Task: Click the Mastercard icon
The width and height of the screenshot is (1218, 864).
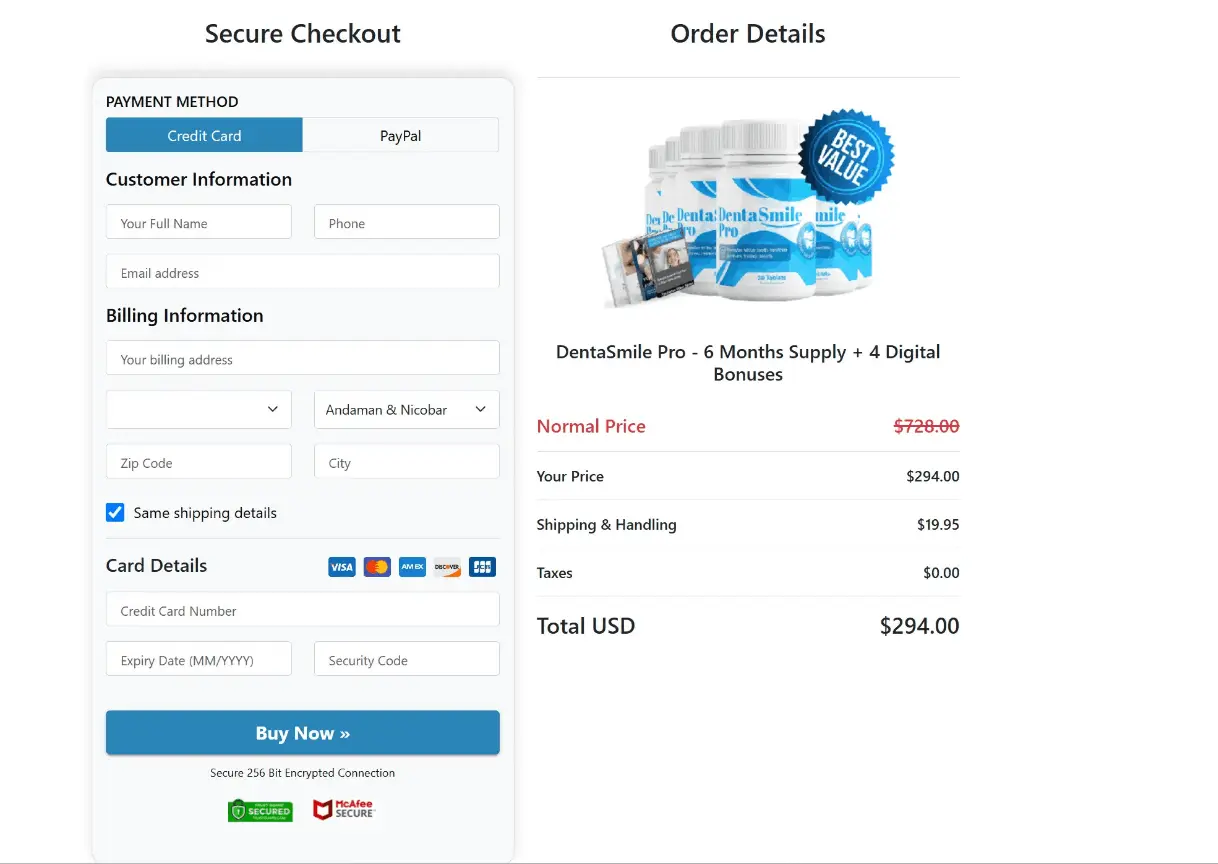Action: click(x=377, y=567)
